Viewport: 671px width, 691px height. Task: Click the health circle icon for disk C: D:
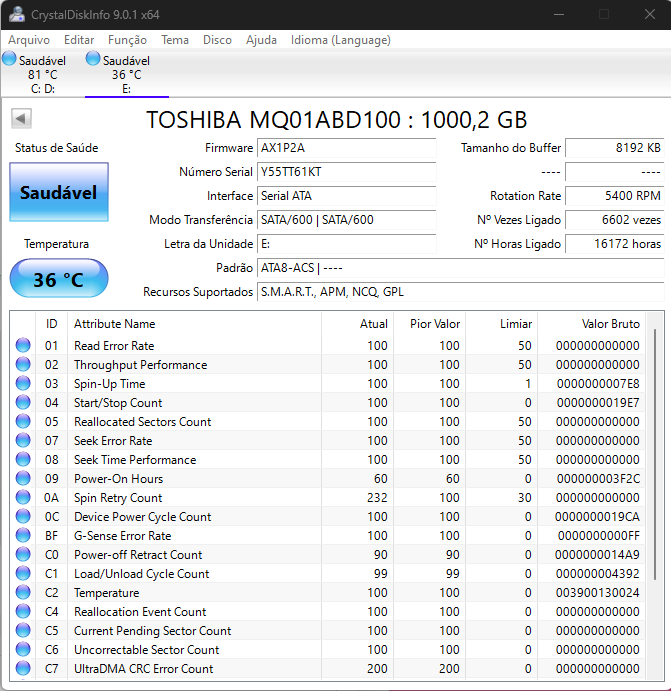click(x=9, y=58)
